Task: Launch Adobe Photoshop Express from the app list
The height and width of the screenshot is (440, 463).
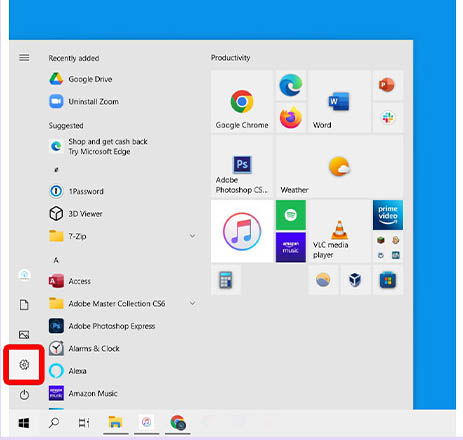Action: [x=124, y=326]
